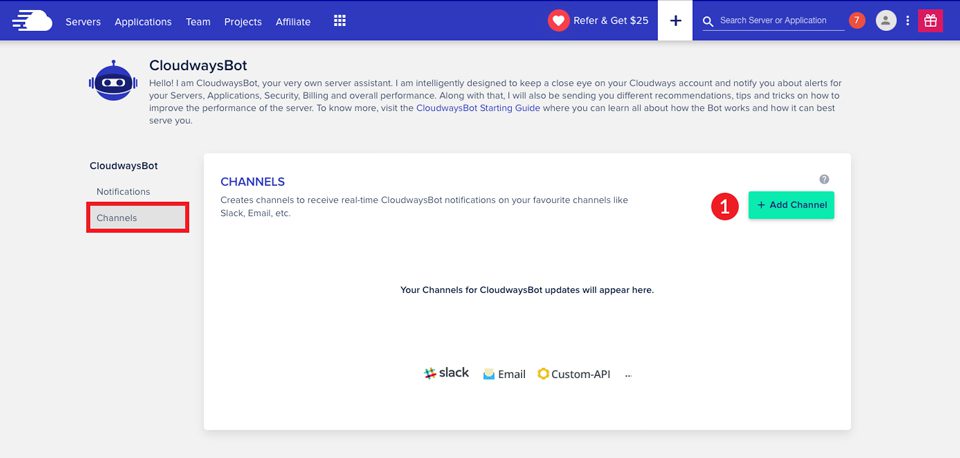Viewport: 960px width, 458px height.
Task: Select Channels in the sidebar
Action: coord(137,218)
